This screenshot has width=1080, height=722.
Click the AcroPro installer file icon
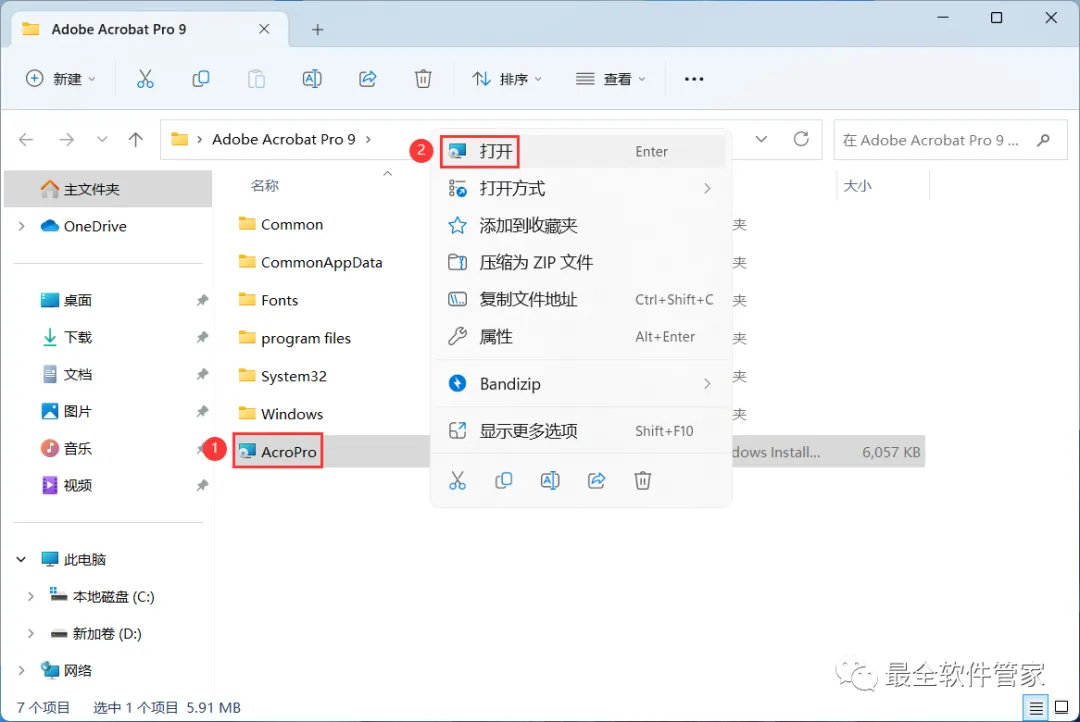247,452
